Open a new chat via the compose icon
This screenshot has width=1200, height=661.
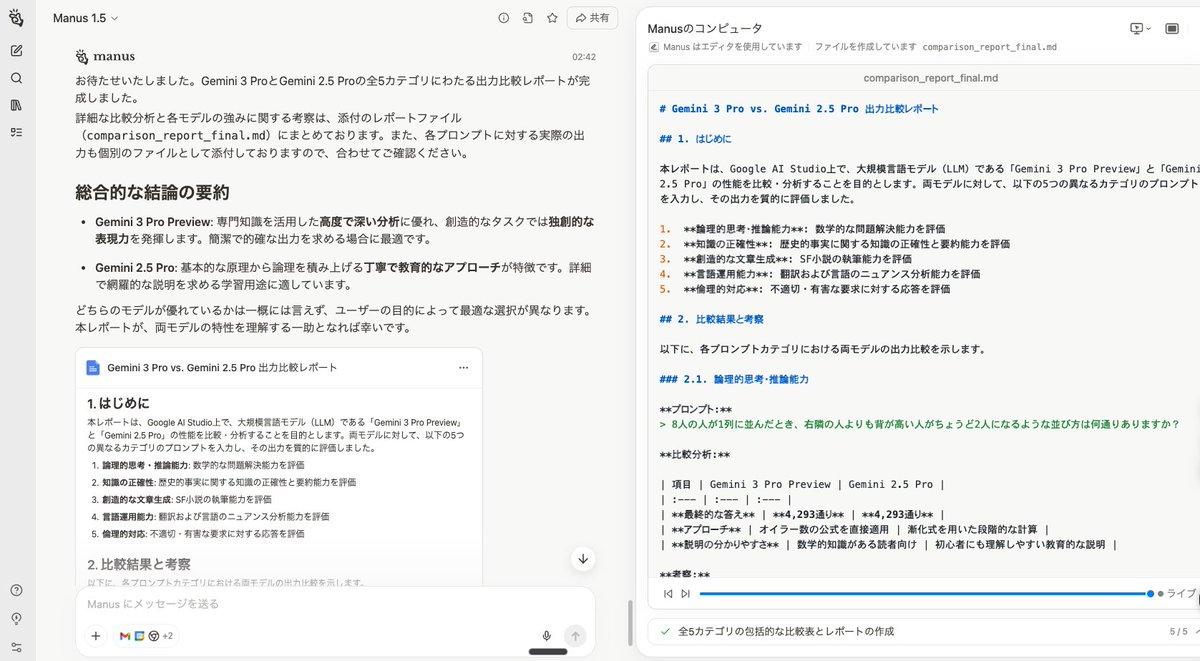[x=15, y=48]
